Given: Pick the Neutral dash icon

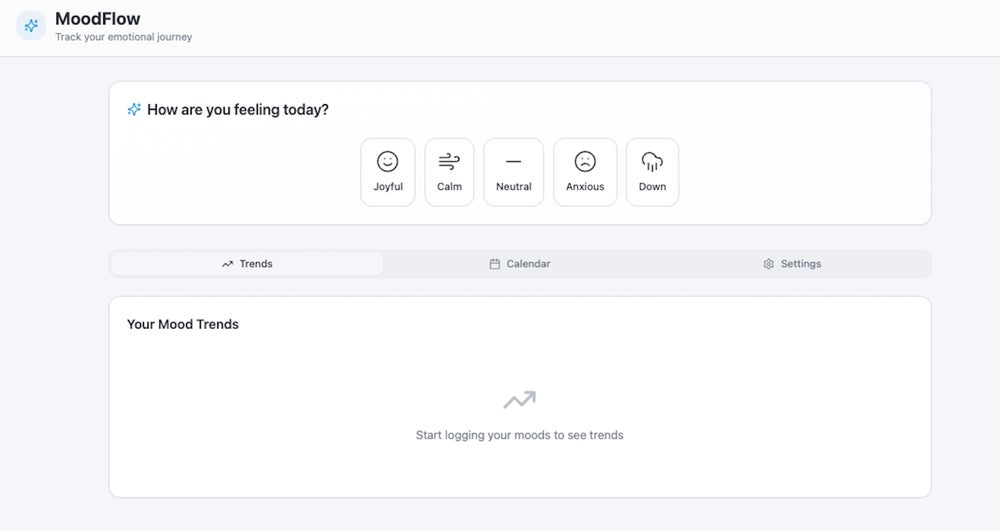Looking at the screenshot, I should [513, 161].
